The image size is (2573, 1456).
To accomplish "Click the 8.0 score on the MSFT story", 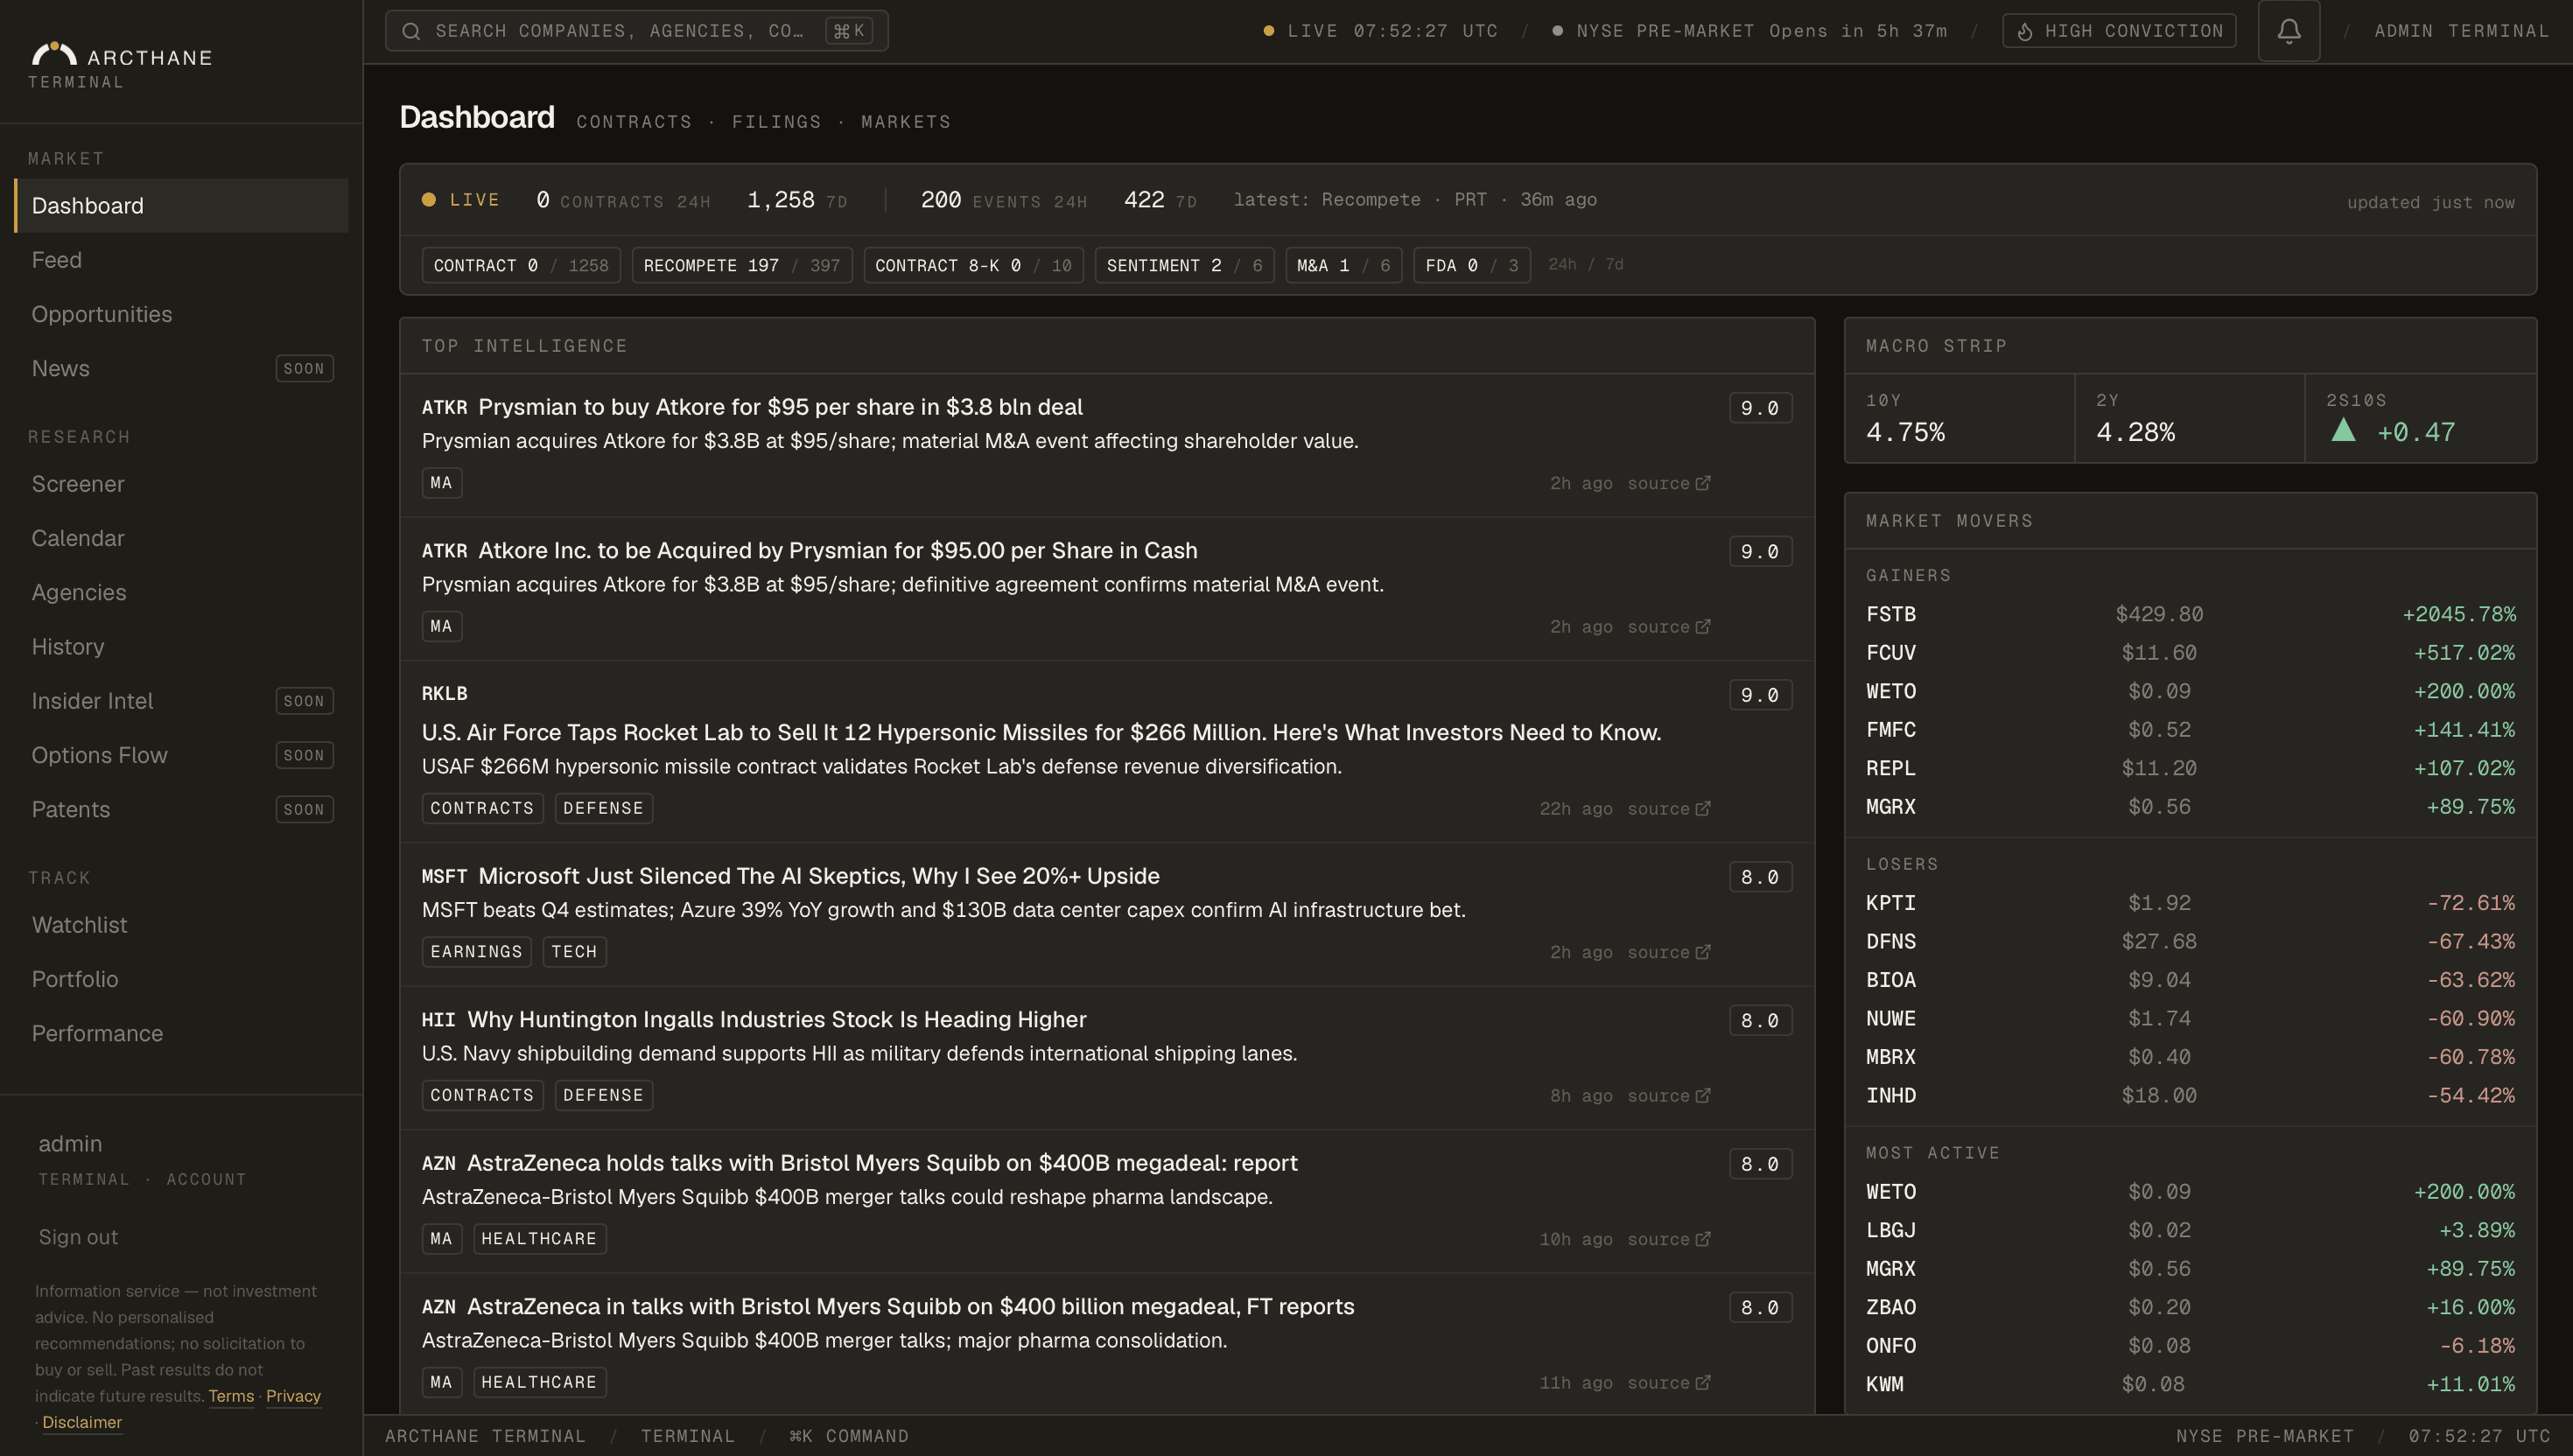I will point(1760,877).
